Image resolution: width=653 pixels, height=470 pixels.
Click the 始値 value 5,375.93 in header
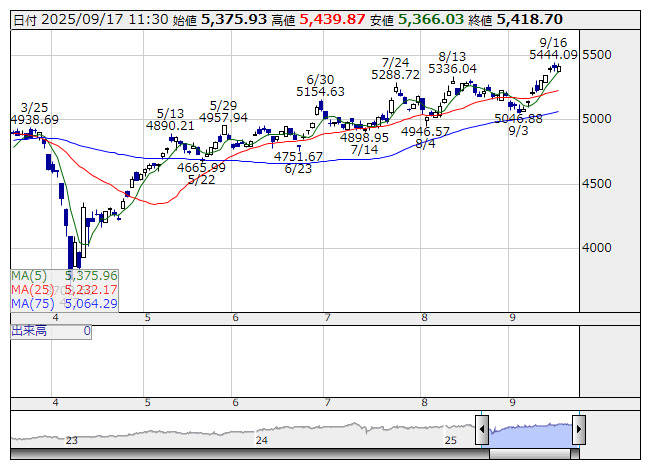tap(234, 20)
